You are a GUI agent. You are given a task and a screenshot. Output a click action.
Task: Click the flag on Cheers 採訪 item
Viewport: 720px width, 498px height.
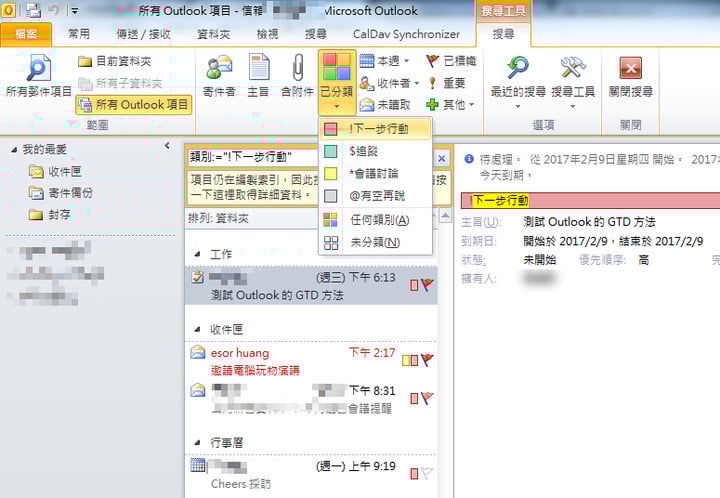427,473
